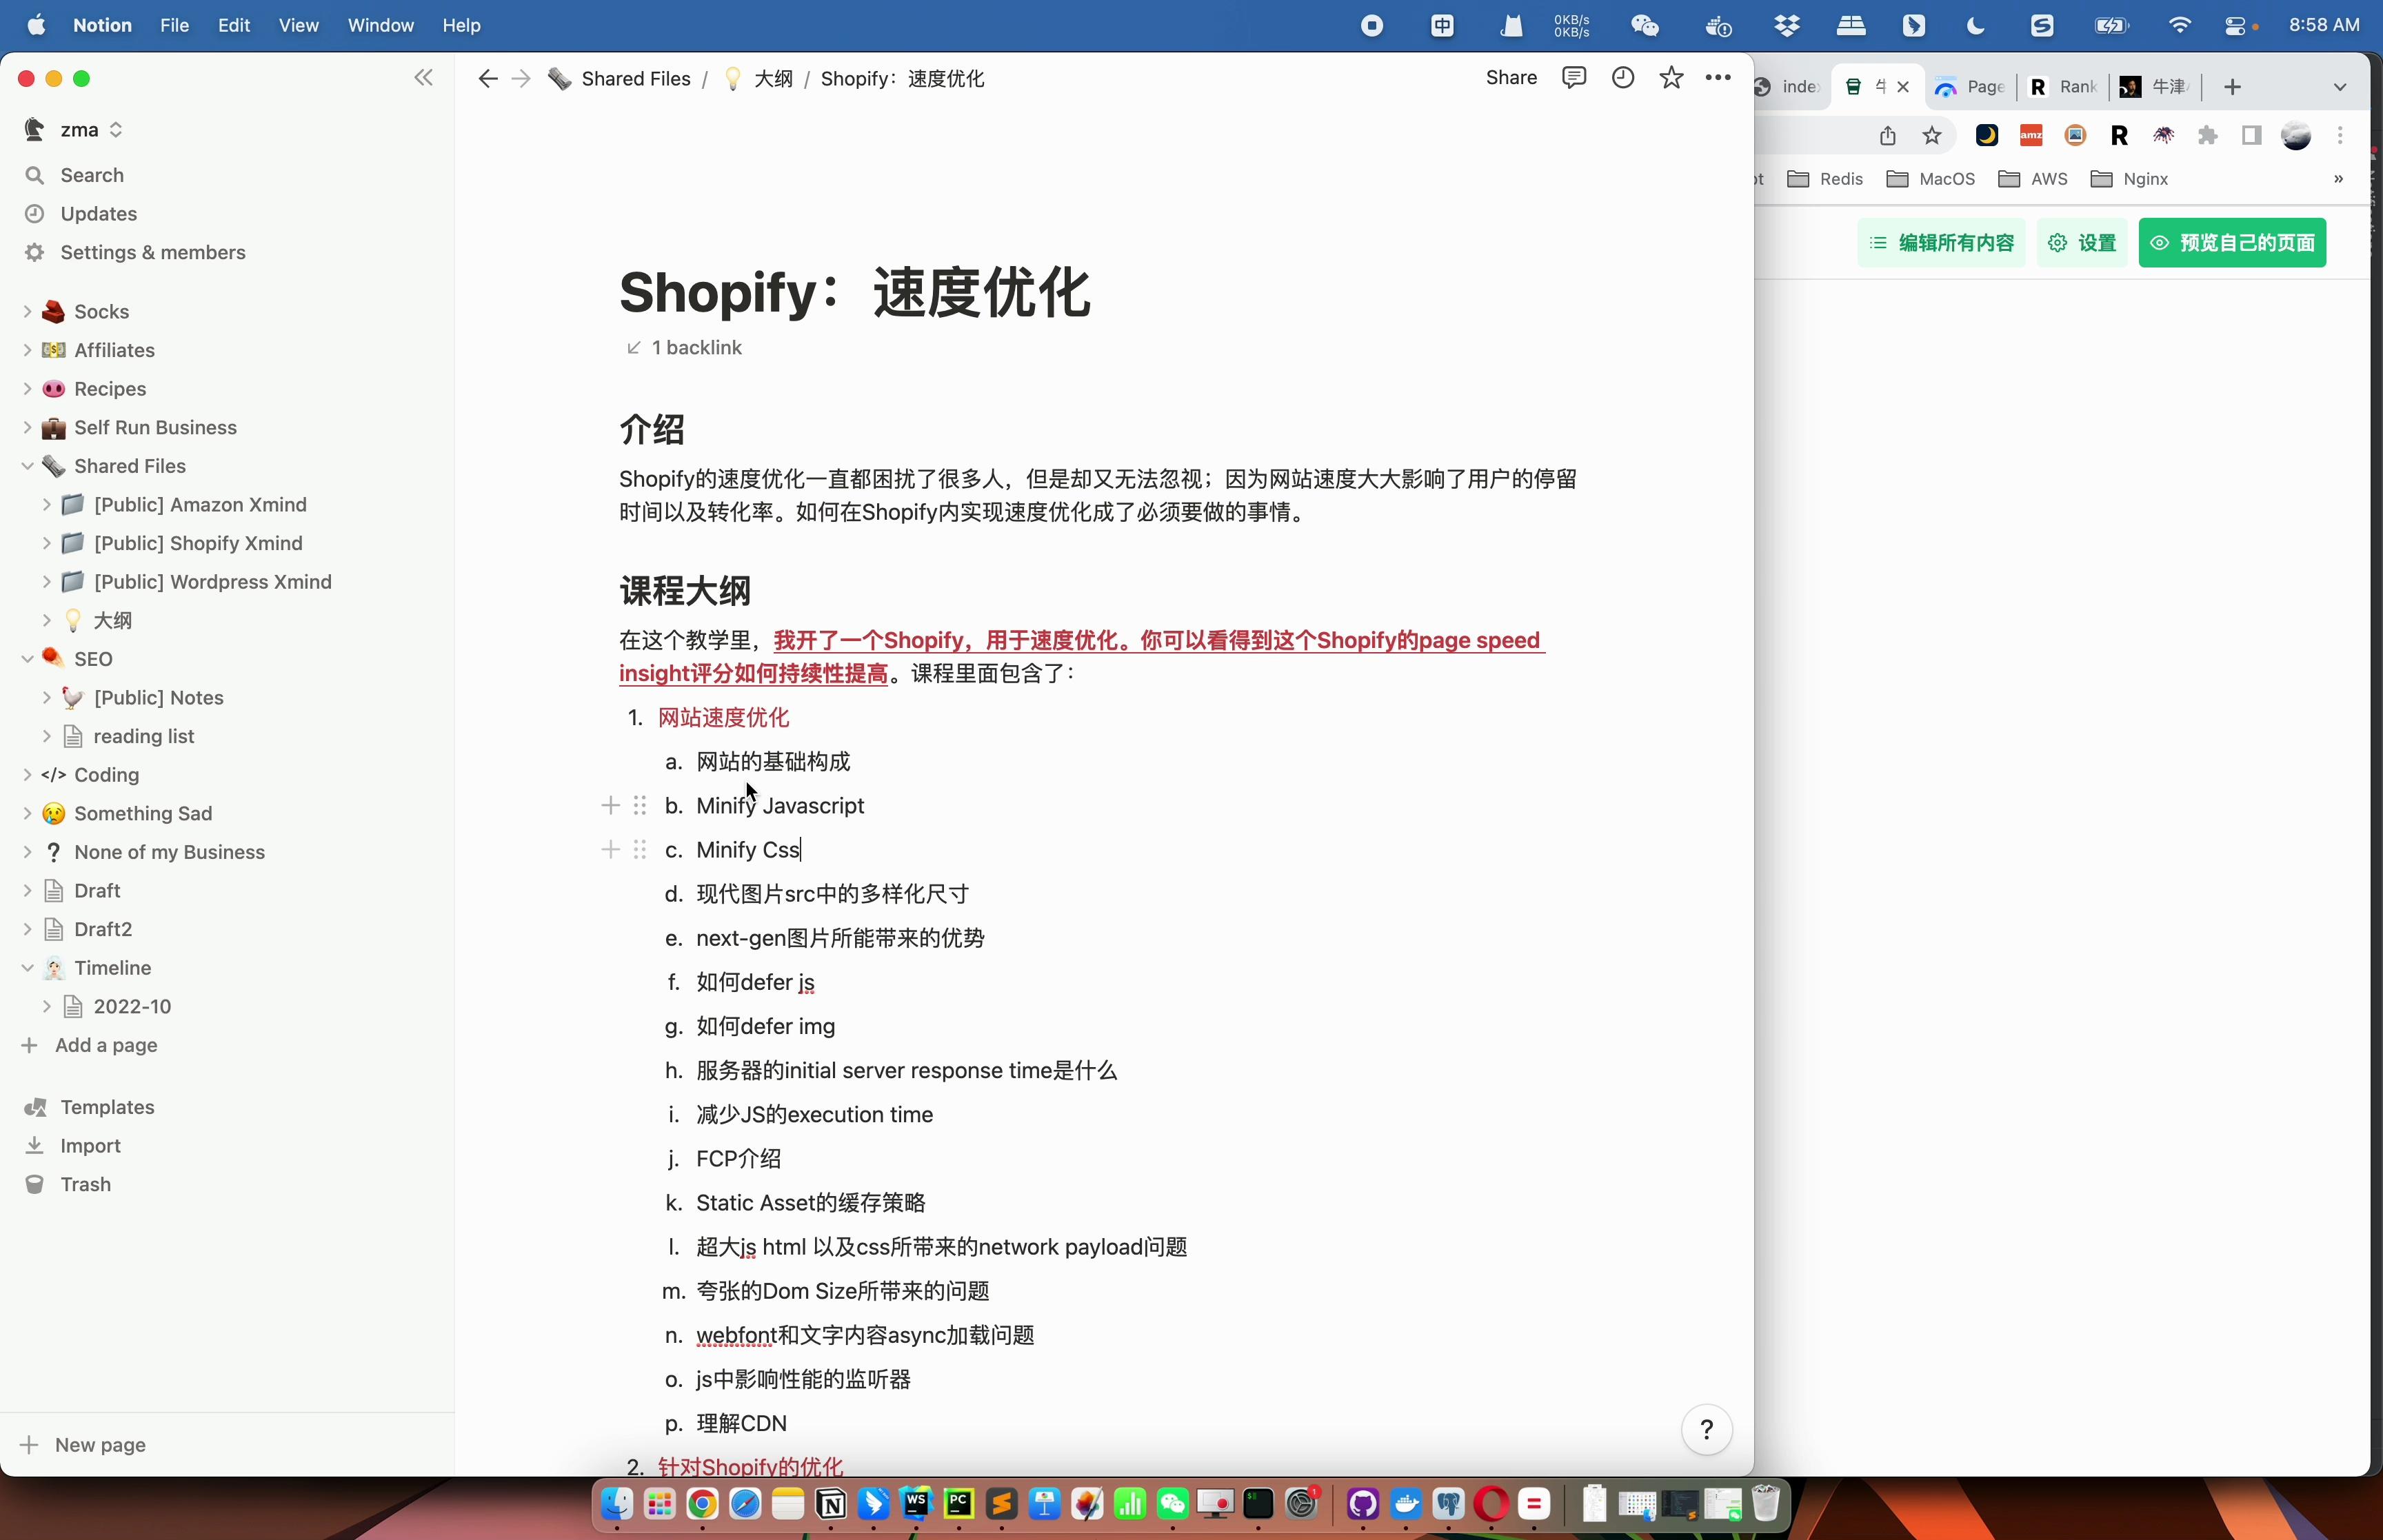The width and height of the screenshot is (2383, 1540).
Task: Toggle browser side panel icon
Action: pyautogui.click(x=2251, y=135)
